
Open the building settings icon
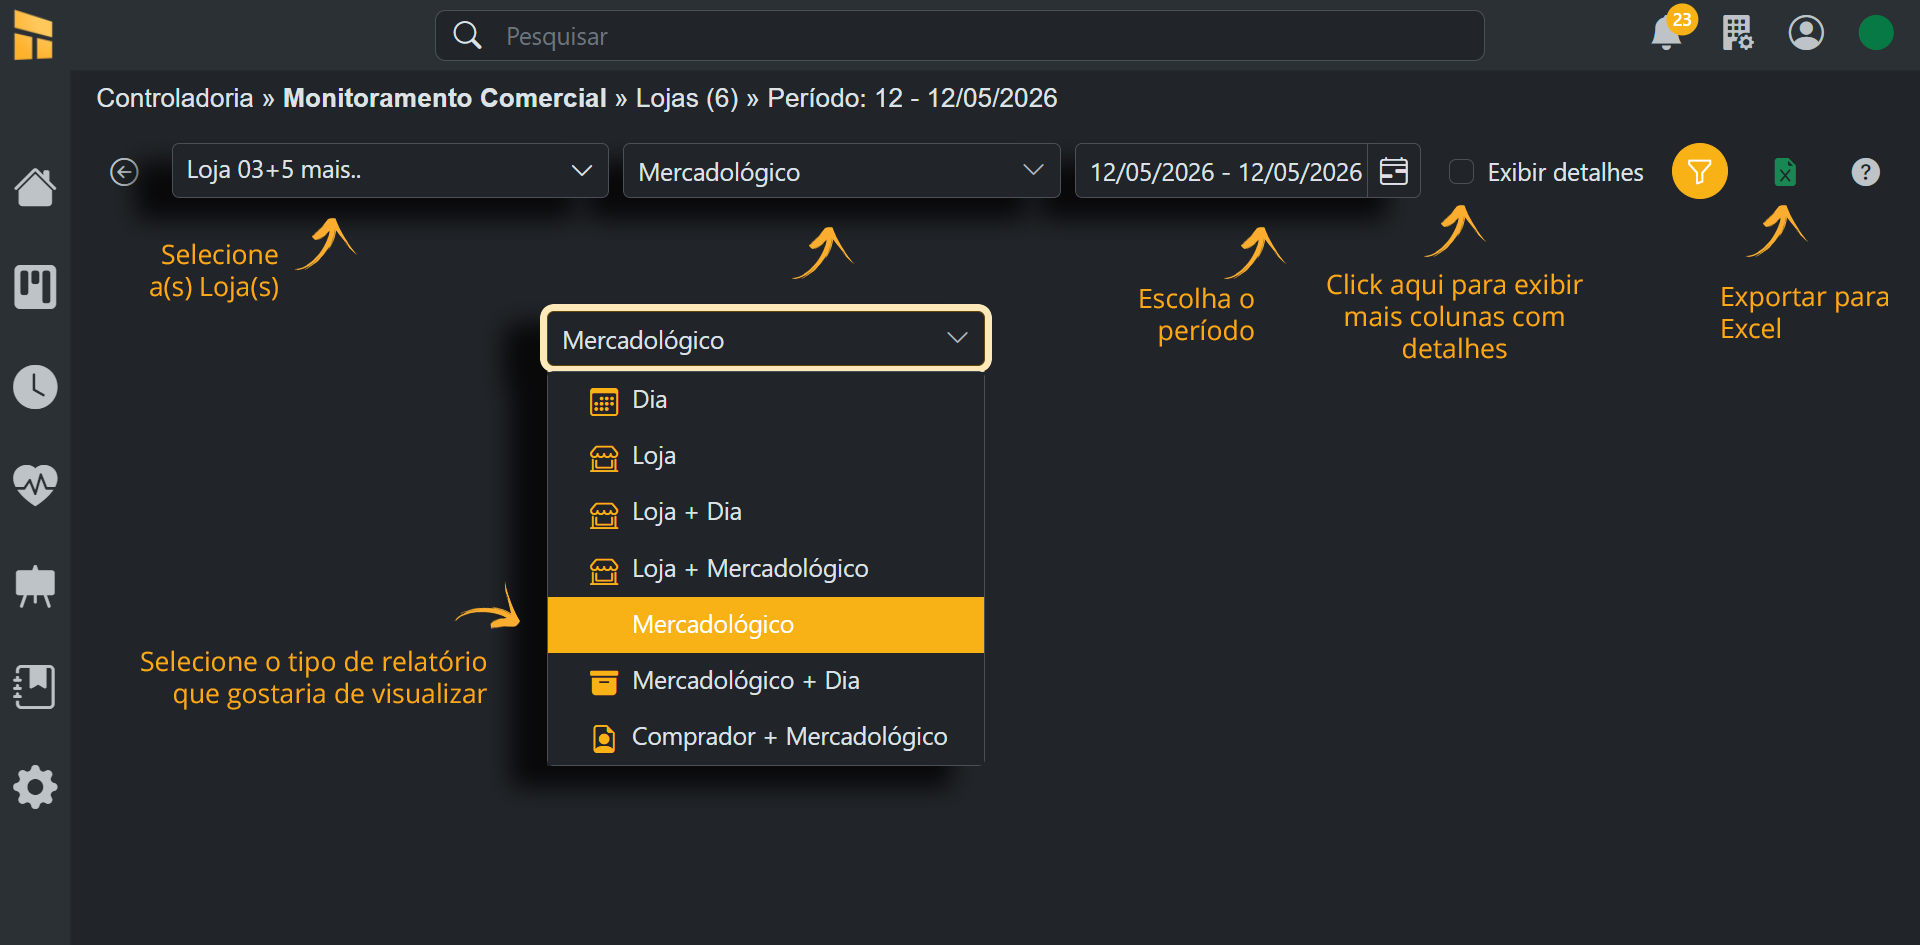click(x=1737, y=33)
